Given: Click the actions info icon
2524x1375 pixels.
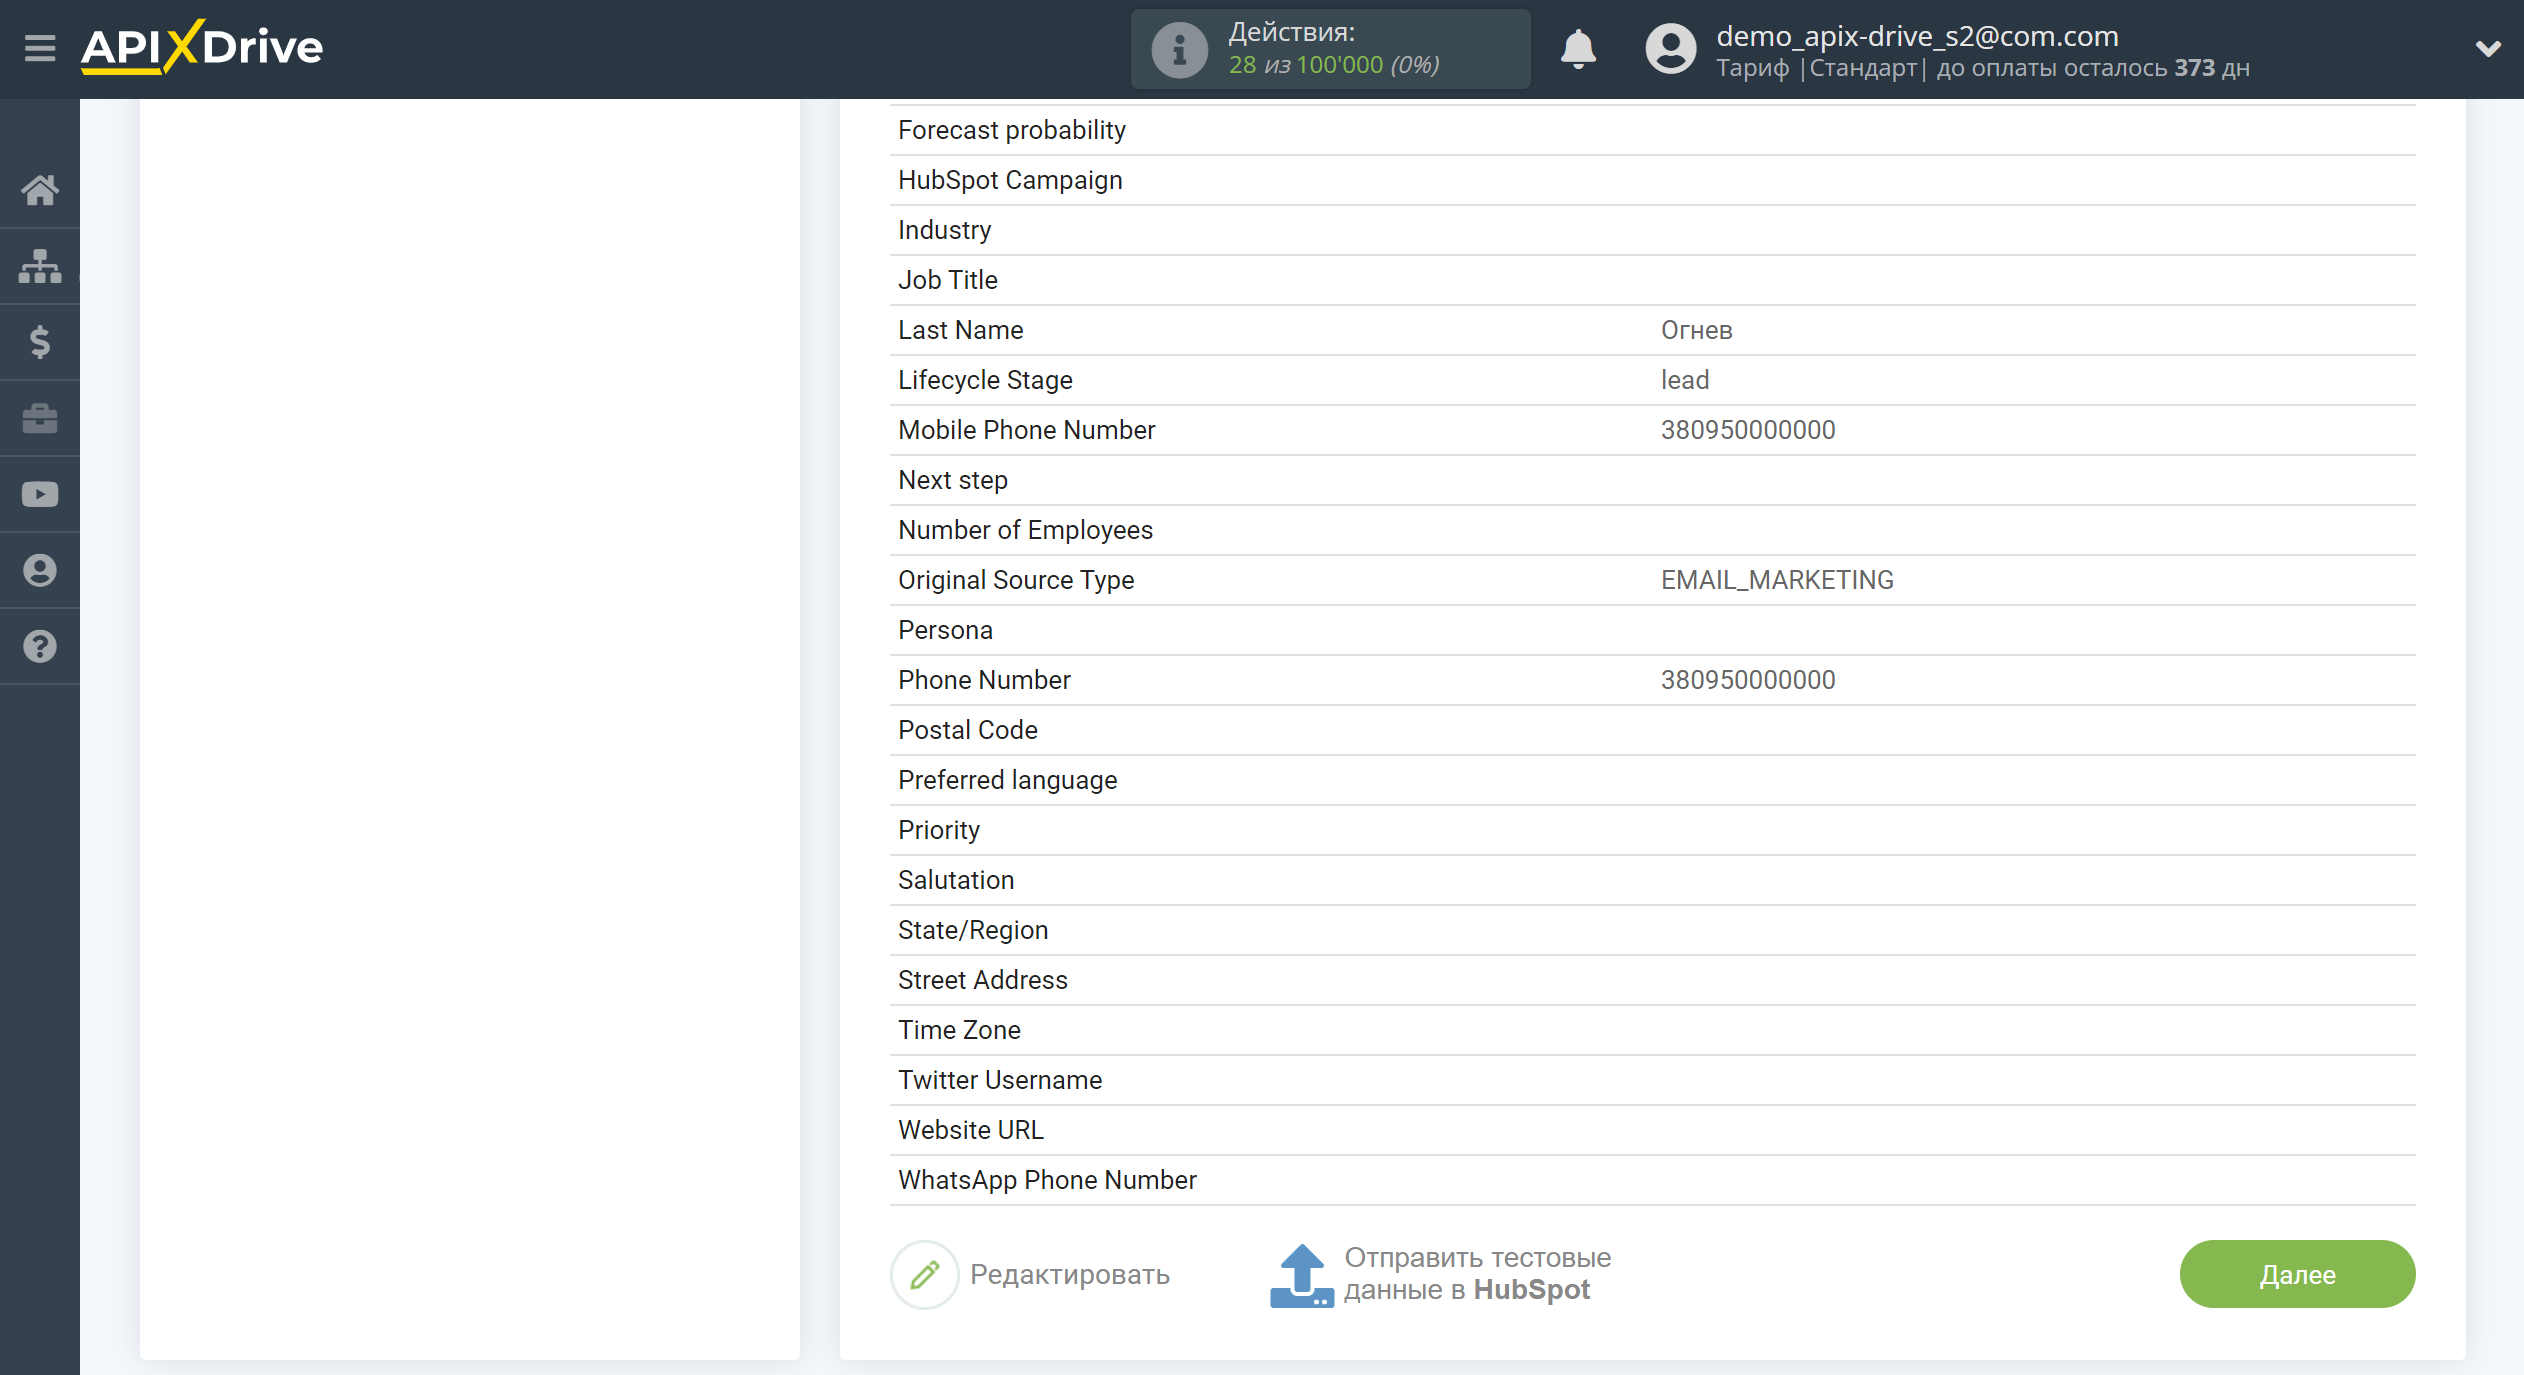Looking at the screenshot, I should click(x=1179, y=49).
